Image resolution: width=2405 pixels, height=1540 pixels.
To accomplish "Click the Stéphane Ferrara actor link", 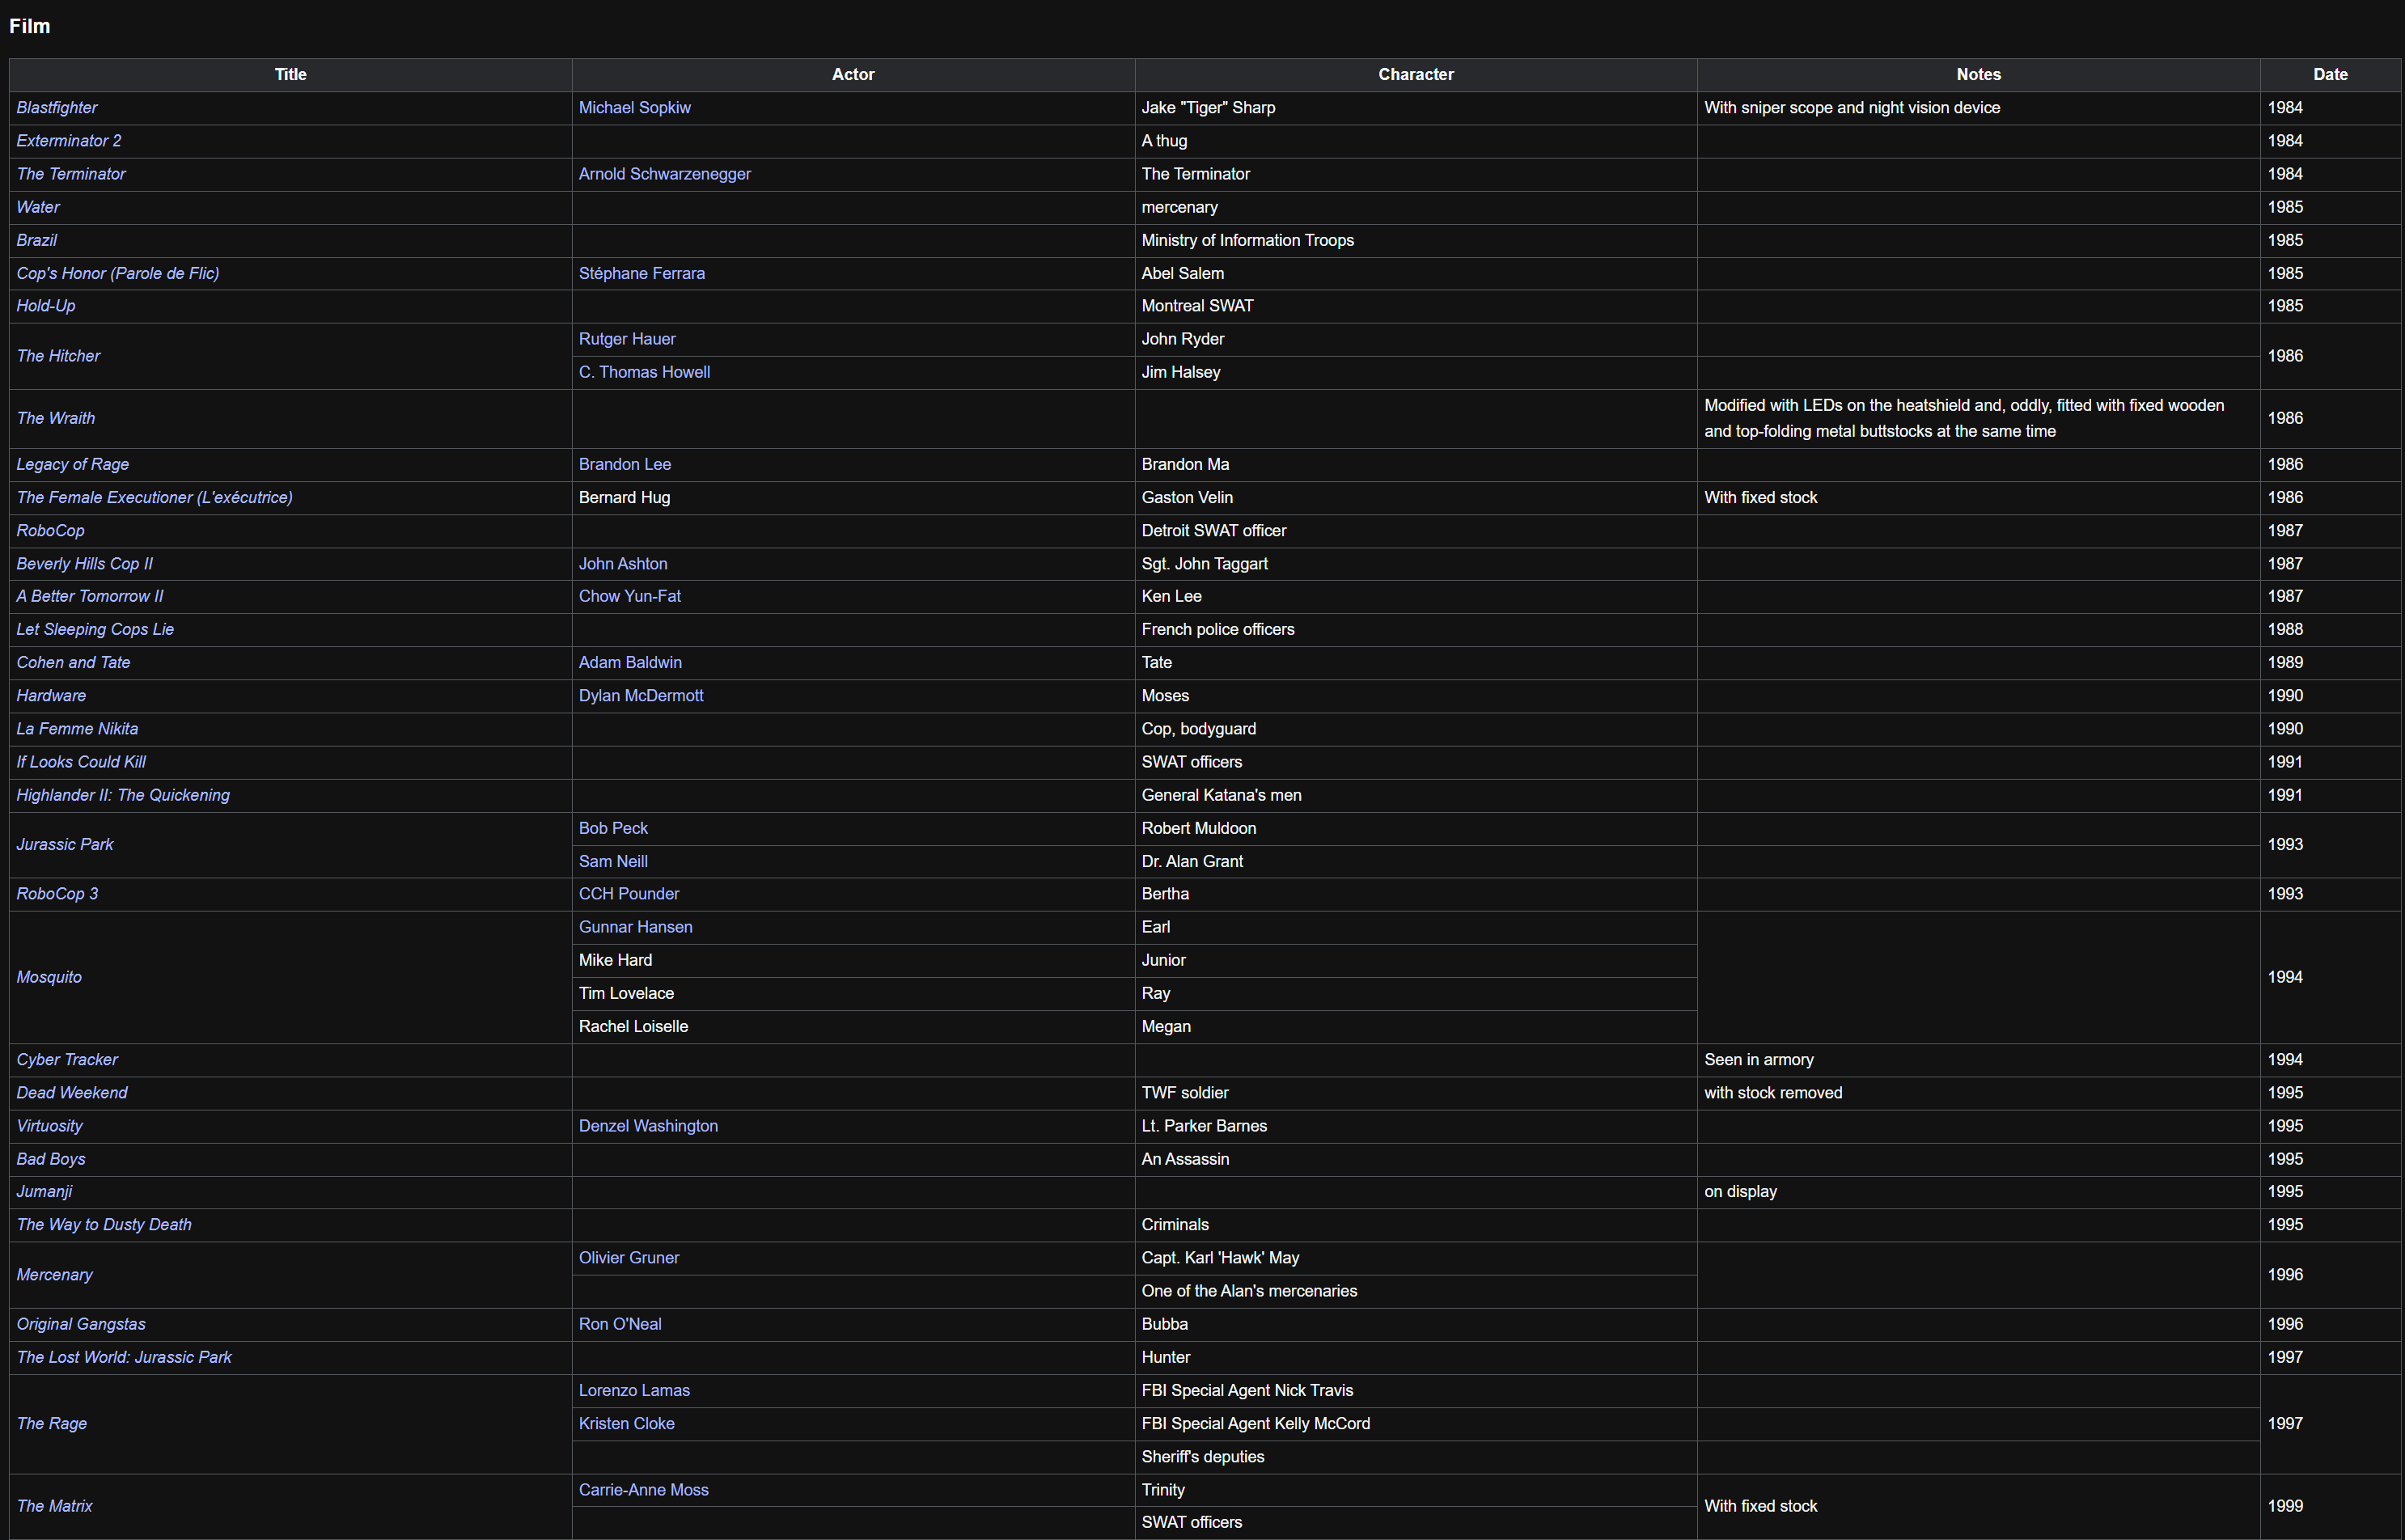I will pos(642,273).
